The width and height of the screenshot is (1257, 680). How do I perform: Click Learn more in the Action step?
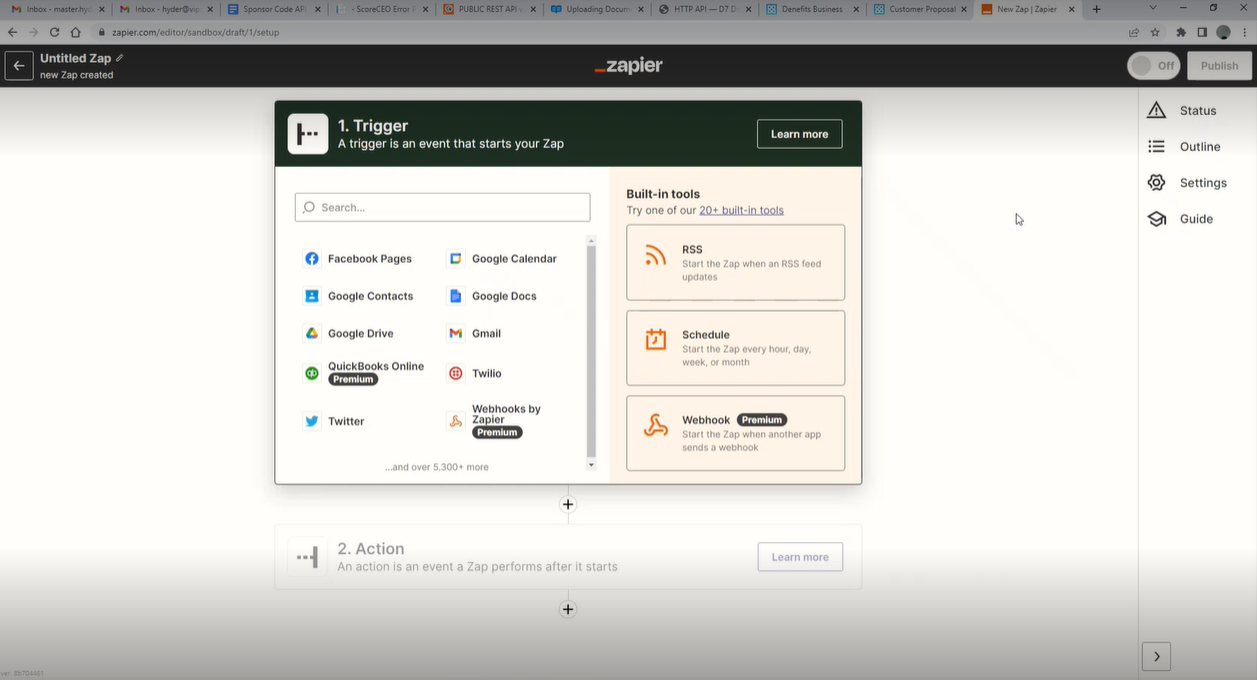pos(800,557)
